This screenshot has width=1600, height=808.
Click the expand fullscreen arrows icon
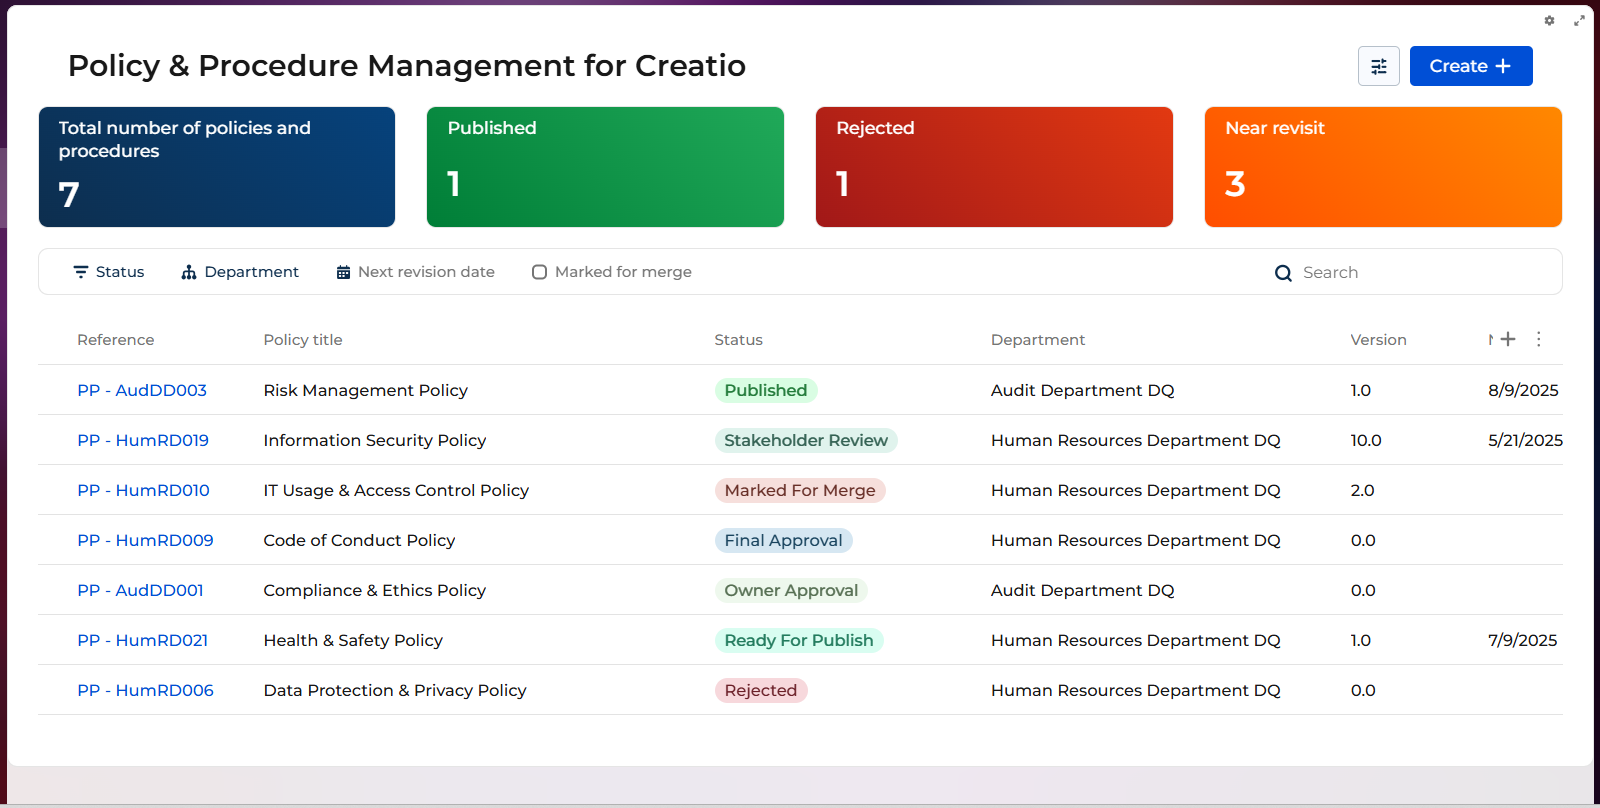pos(1579,20)
